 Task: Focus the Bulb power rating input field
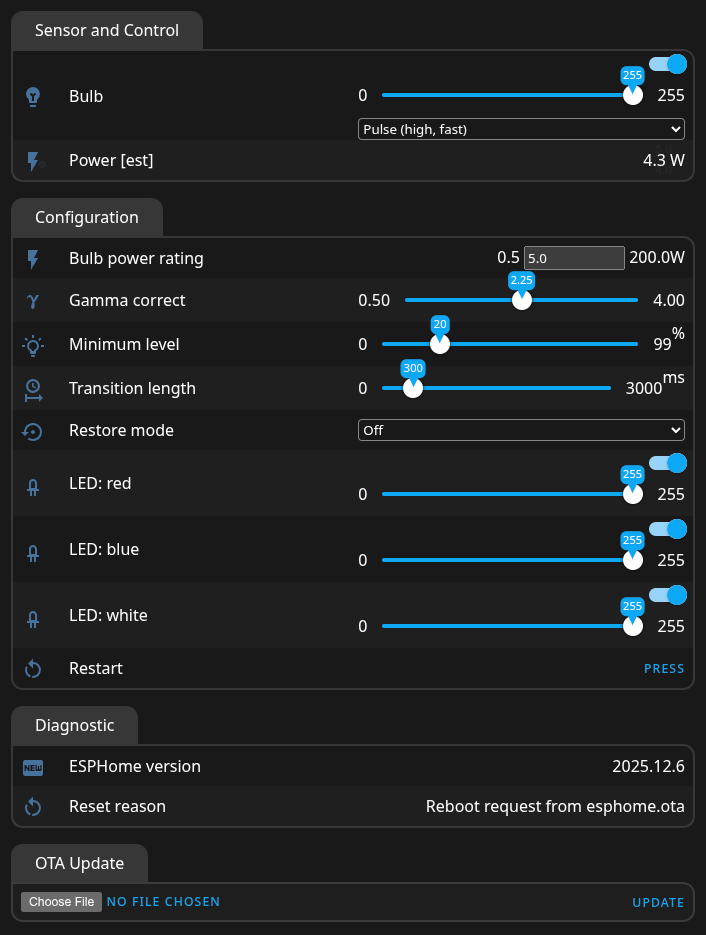tap(574, 258)
